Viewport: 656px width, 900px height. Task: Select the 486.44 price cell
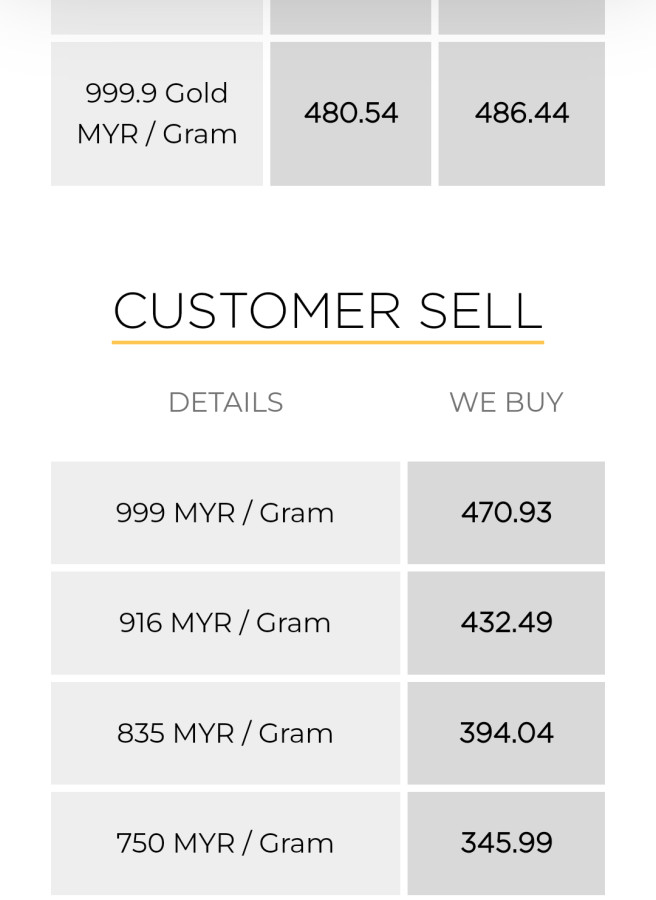point(522,113)
